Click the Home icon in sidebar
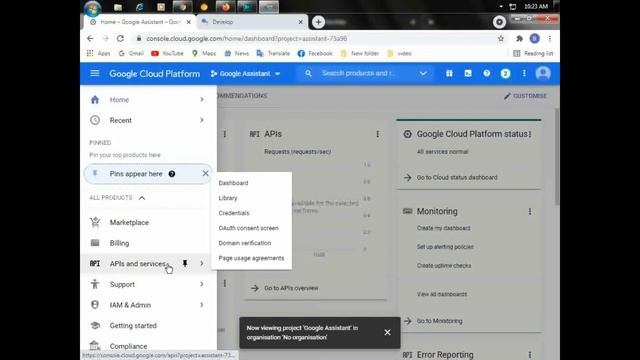Screen dimensions: 640x360 click(x=95, y=100)
